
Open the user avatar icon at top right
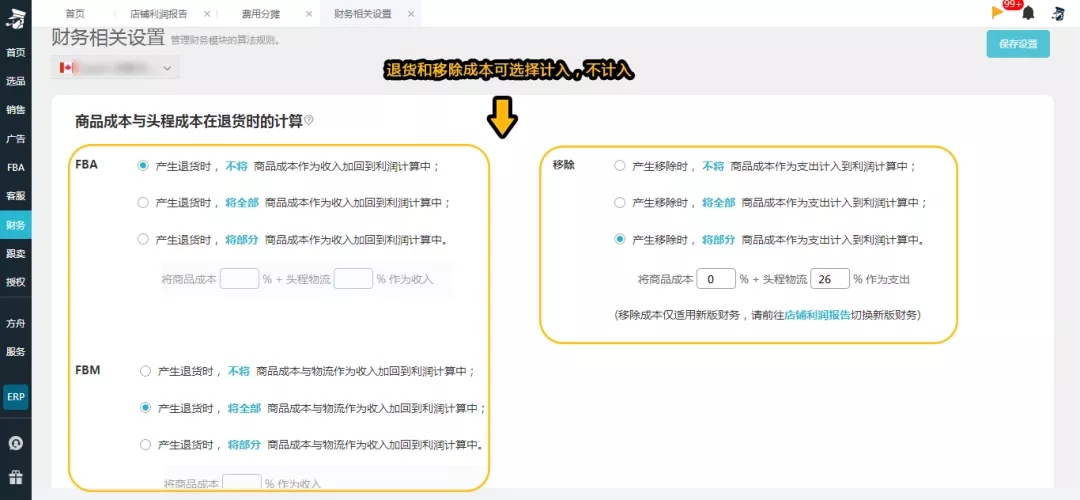tap(1058, 12)
